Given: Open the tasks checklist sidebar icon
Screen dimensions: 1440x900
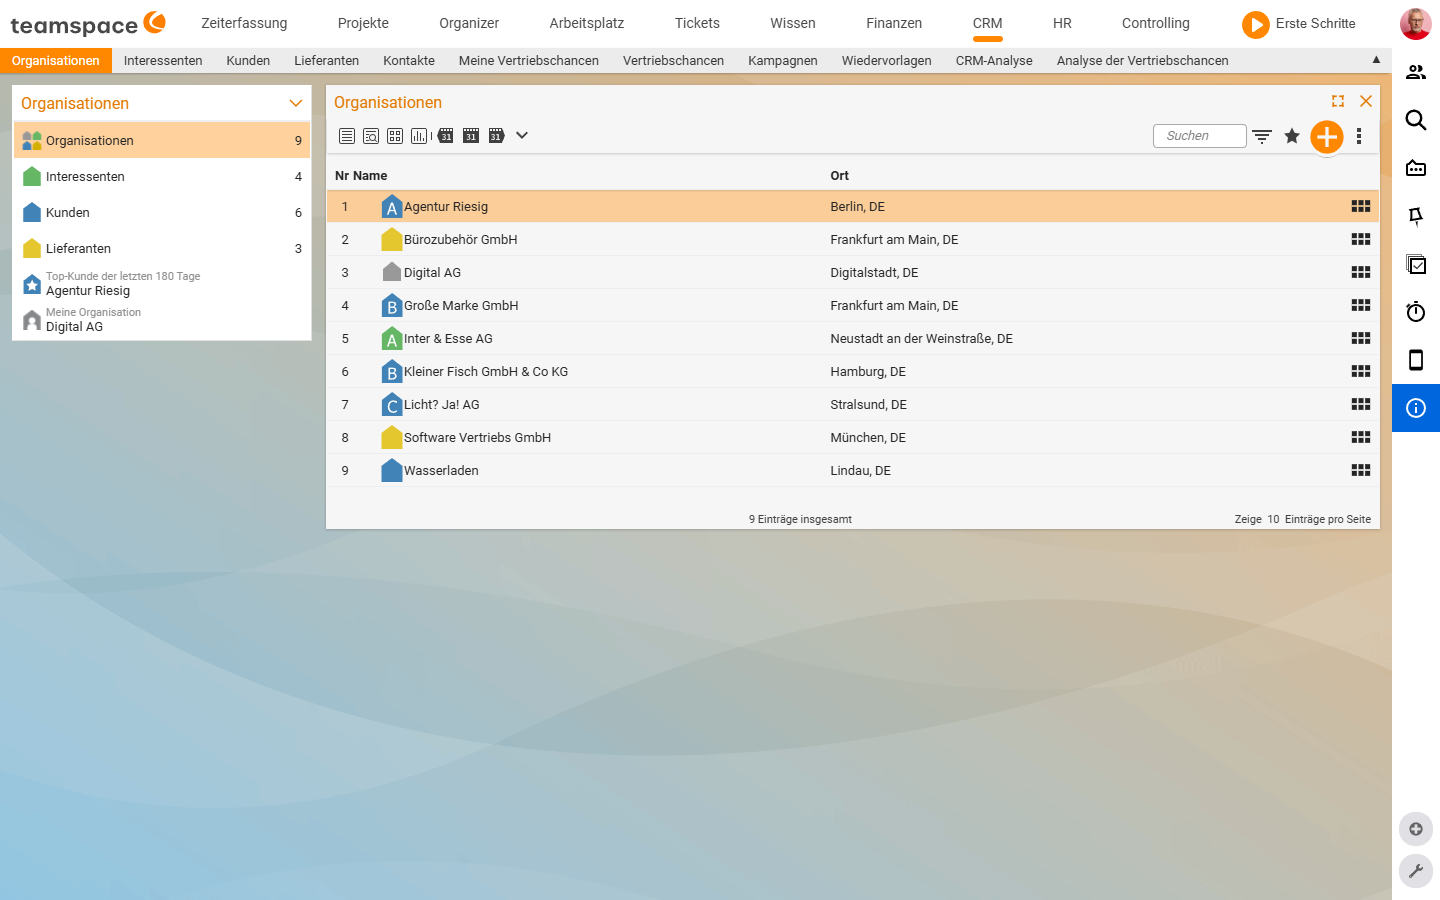Looking at the screenshot, I should [1416, 264].
